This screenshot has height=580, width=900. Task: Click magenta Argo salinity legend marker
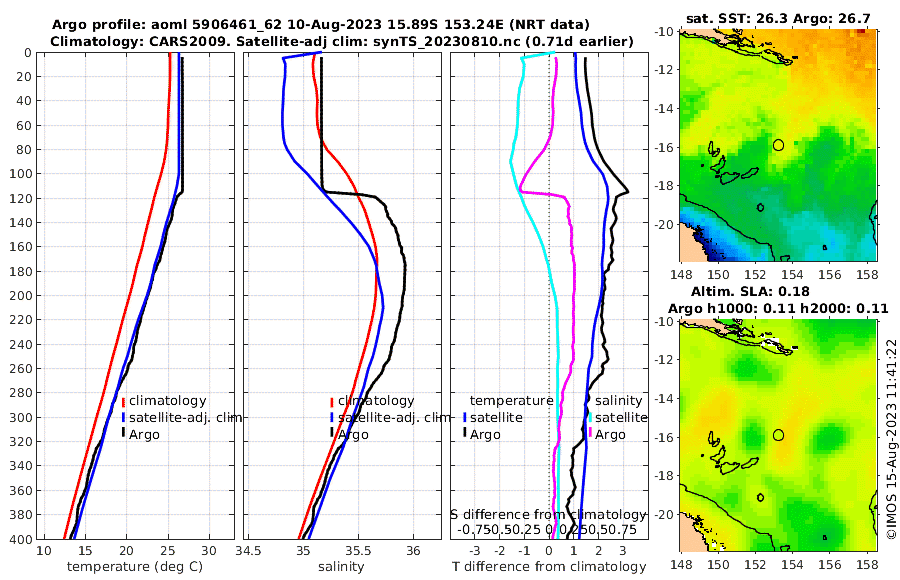(590, 432)
